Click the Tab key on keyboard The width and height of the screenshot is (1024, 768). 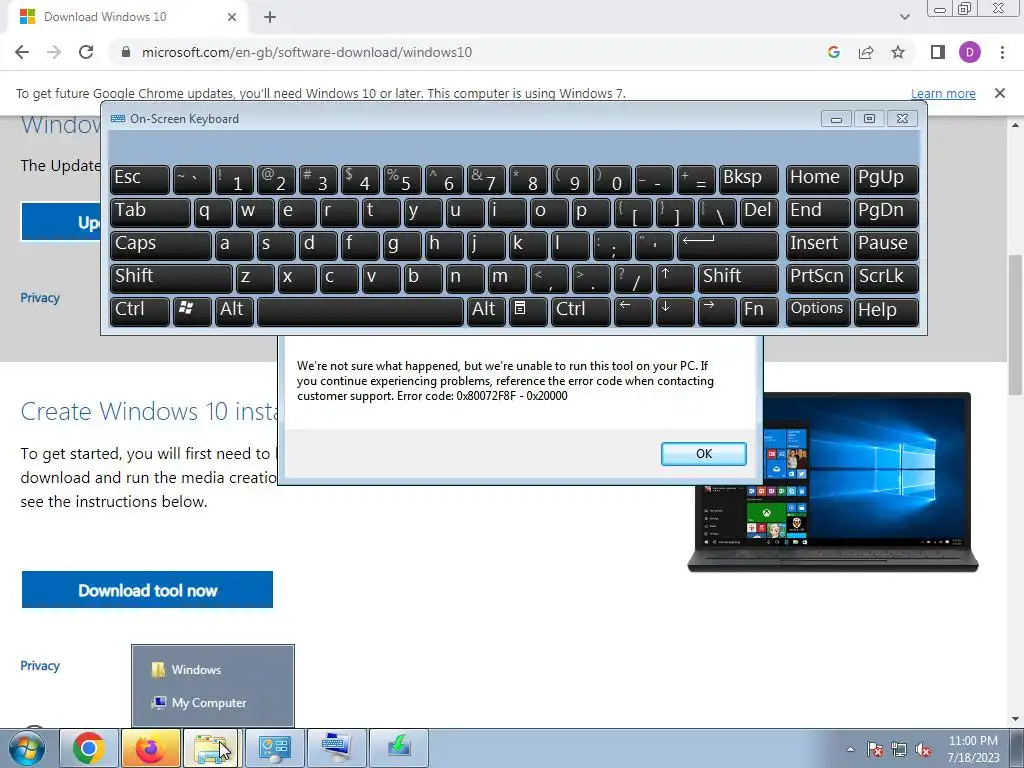[150, 212]
